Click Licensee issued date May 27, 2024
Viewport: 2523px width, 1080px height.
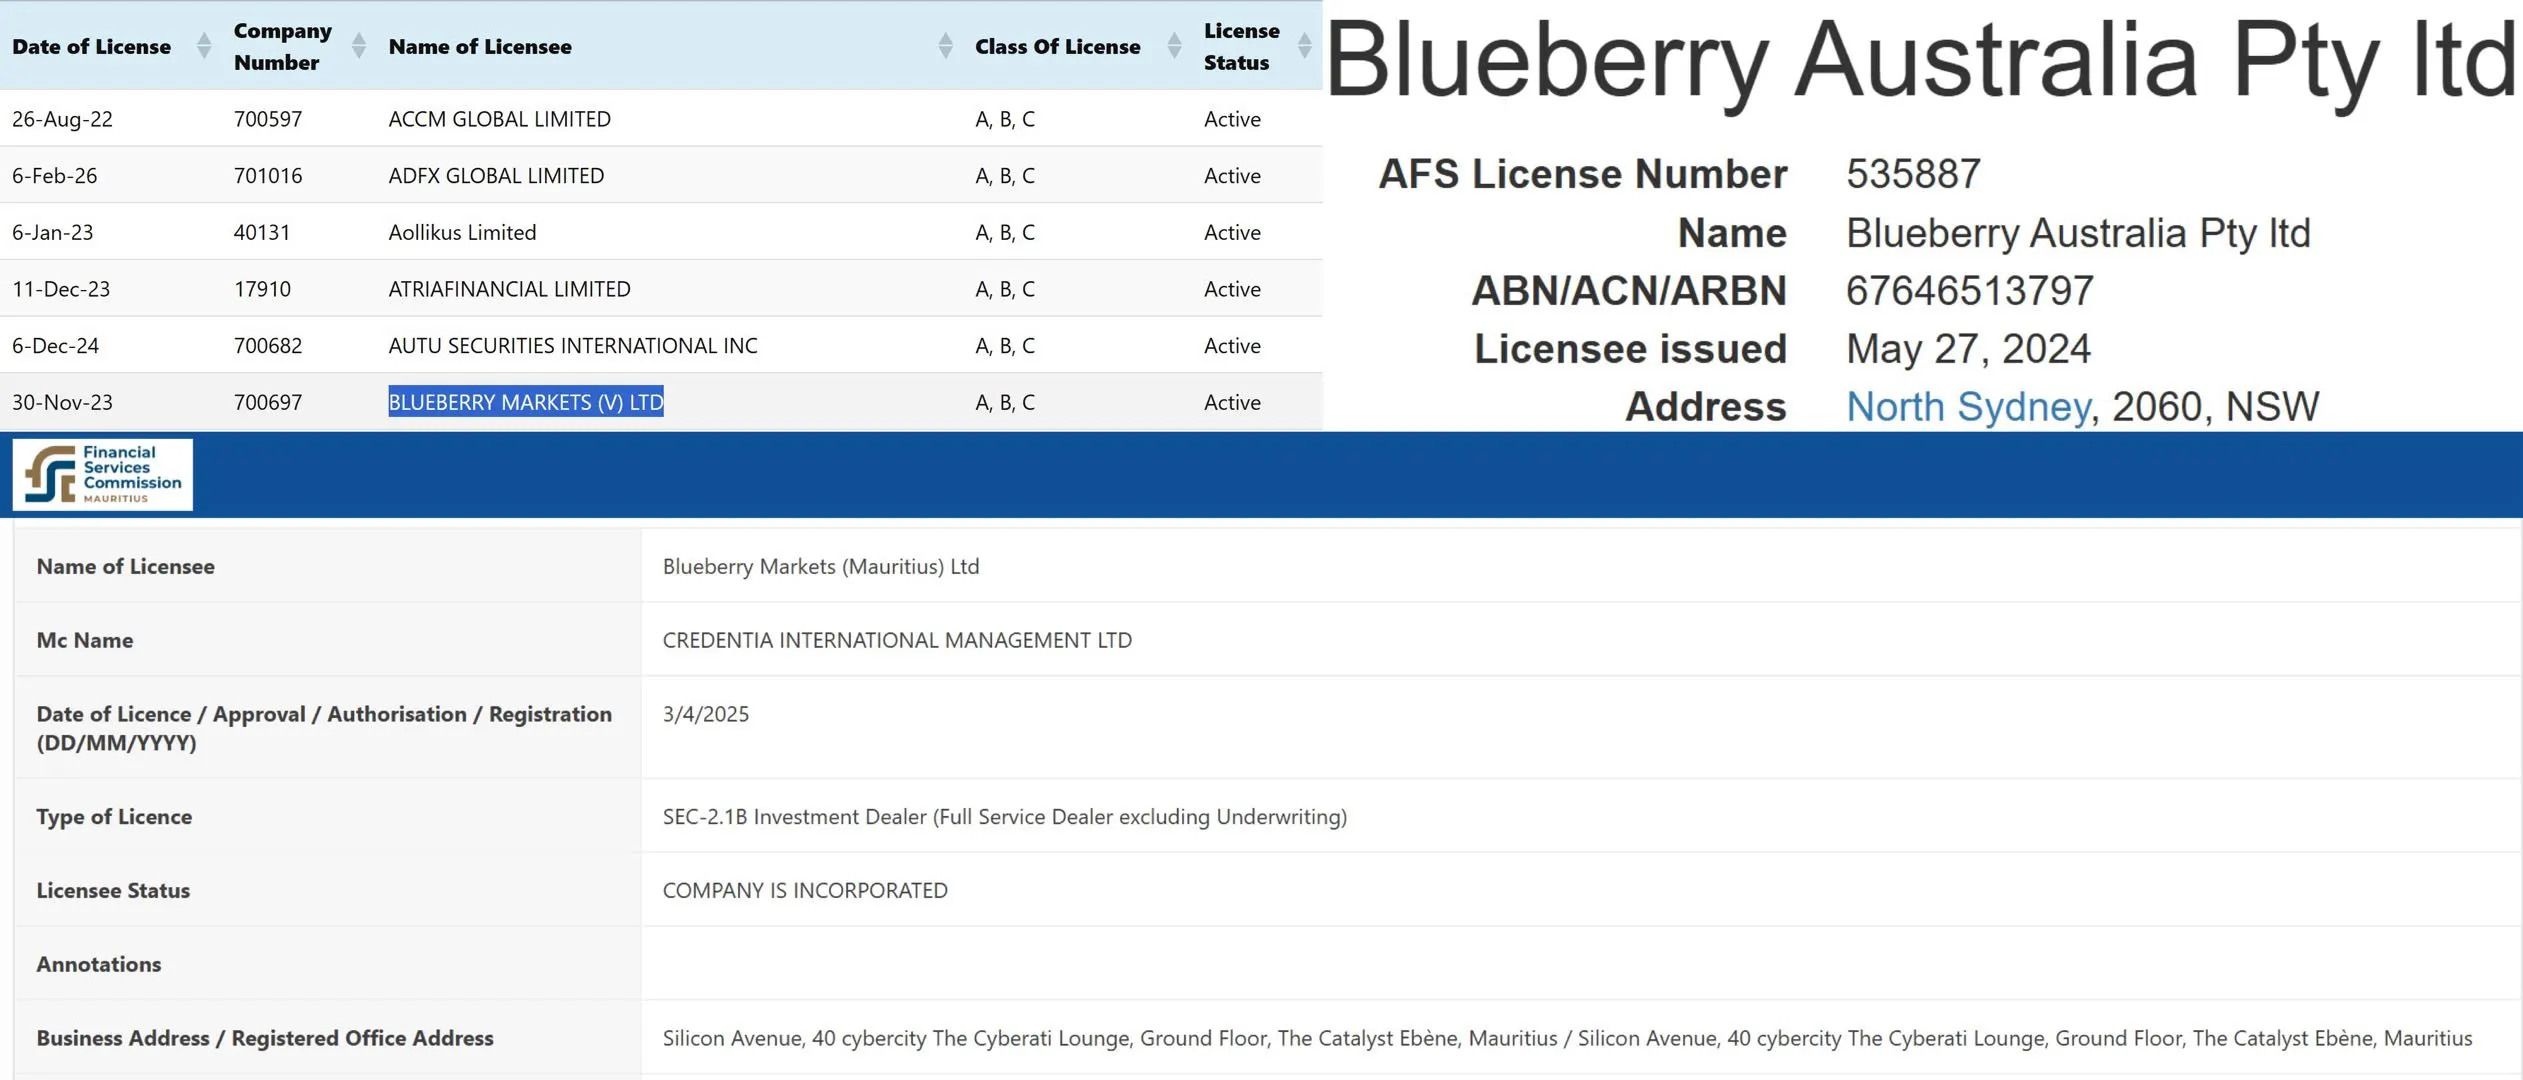point(1968,349)
